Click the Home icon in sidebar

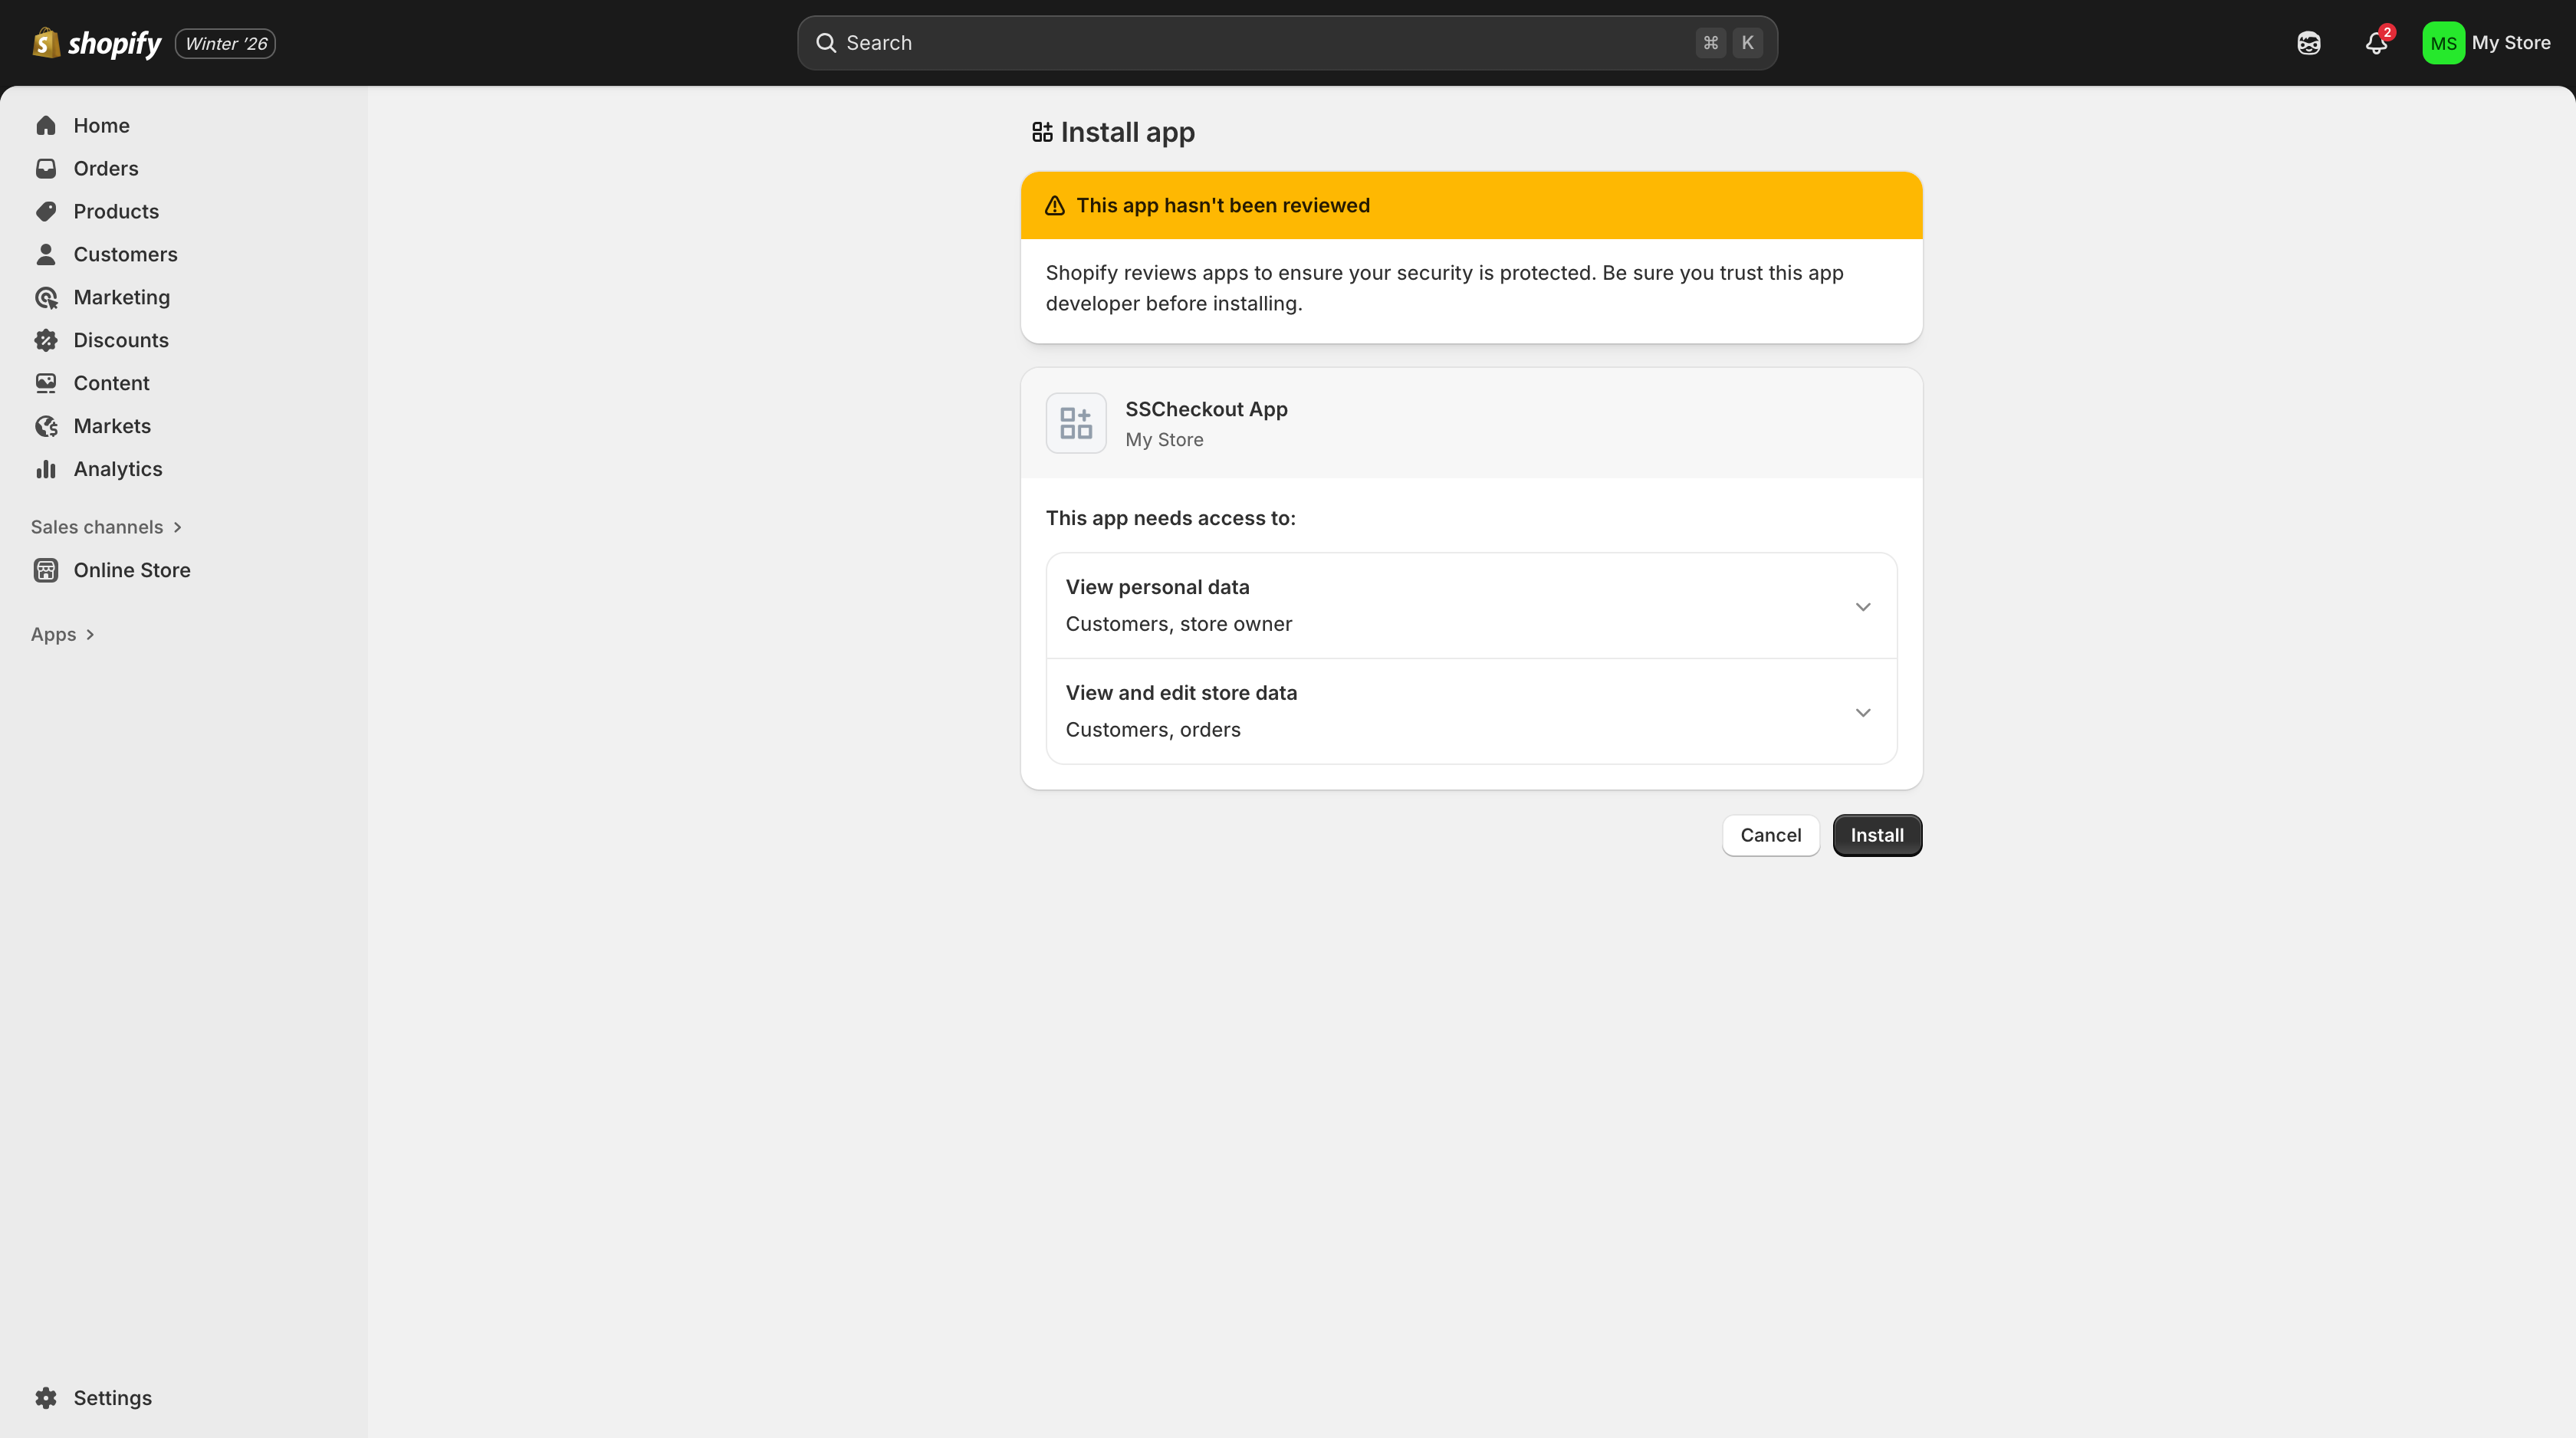(x=46, y=125)
